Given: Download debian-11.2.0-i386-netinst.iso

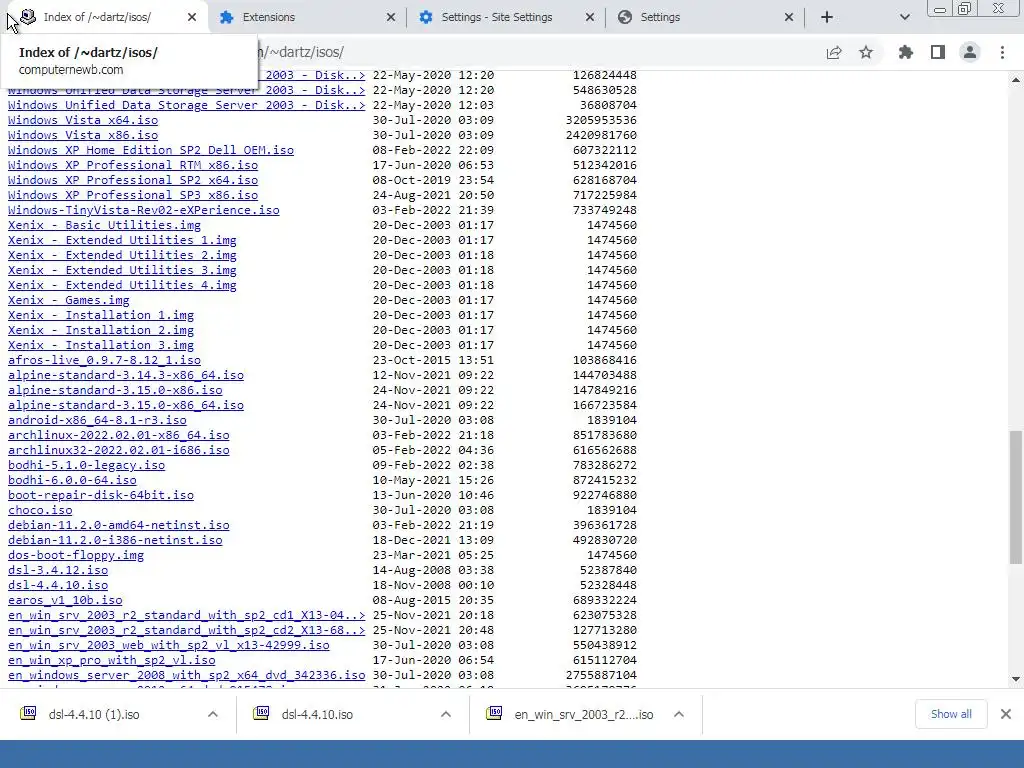Looking at the screenshot, I should tap(115, 541).
